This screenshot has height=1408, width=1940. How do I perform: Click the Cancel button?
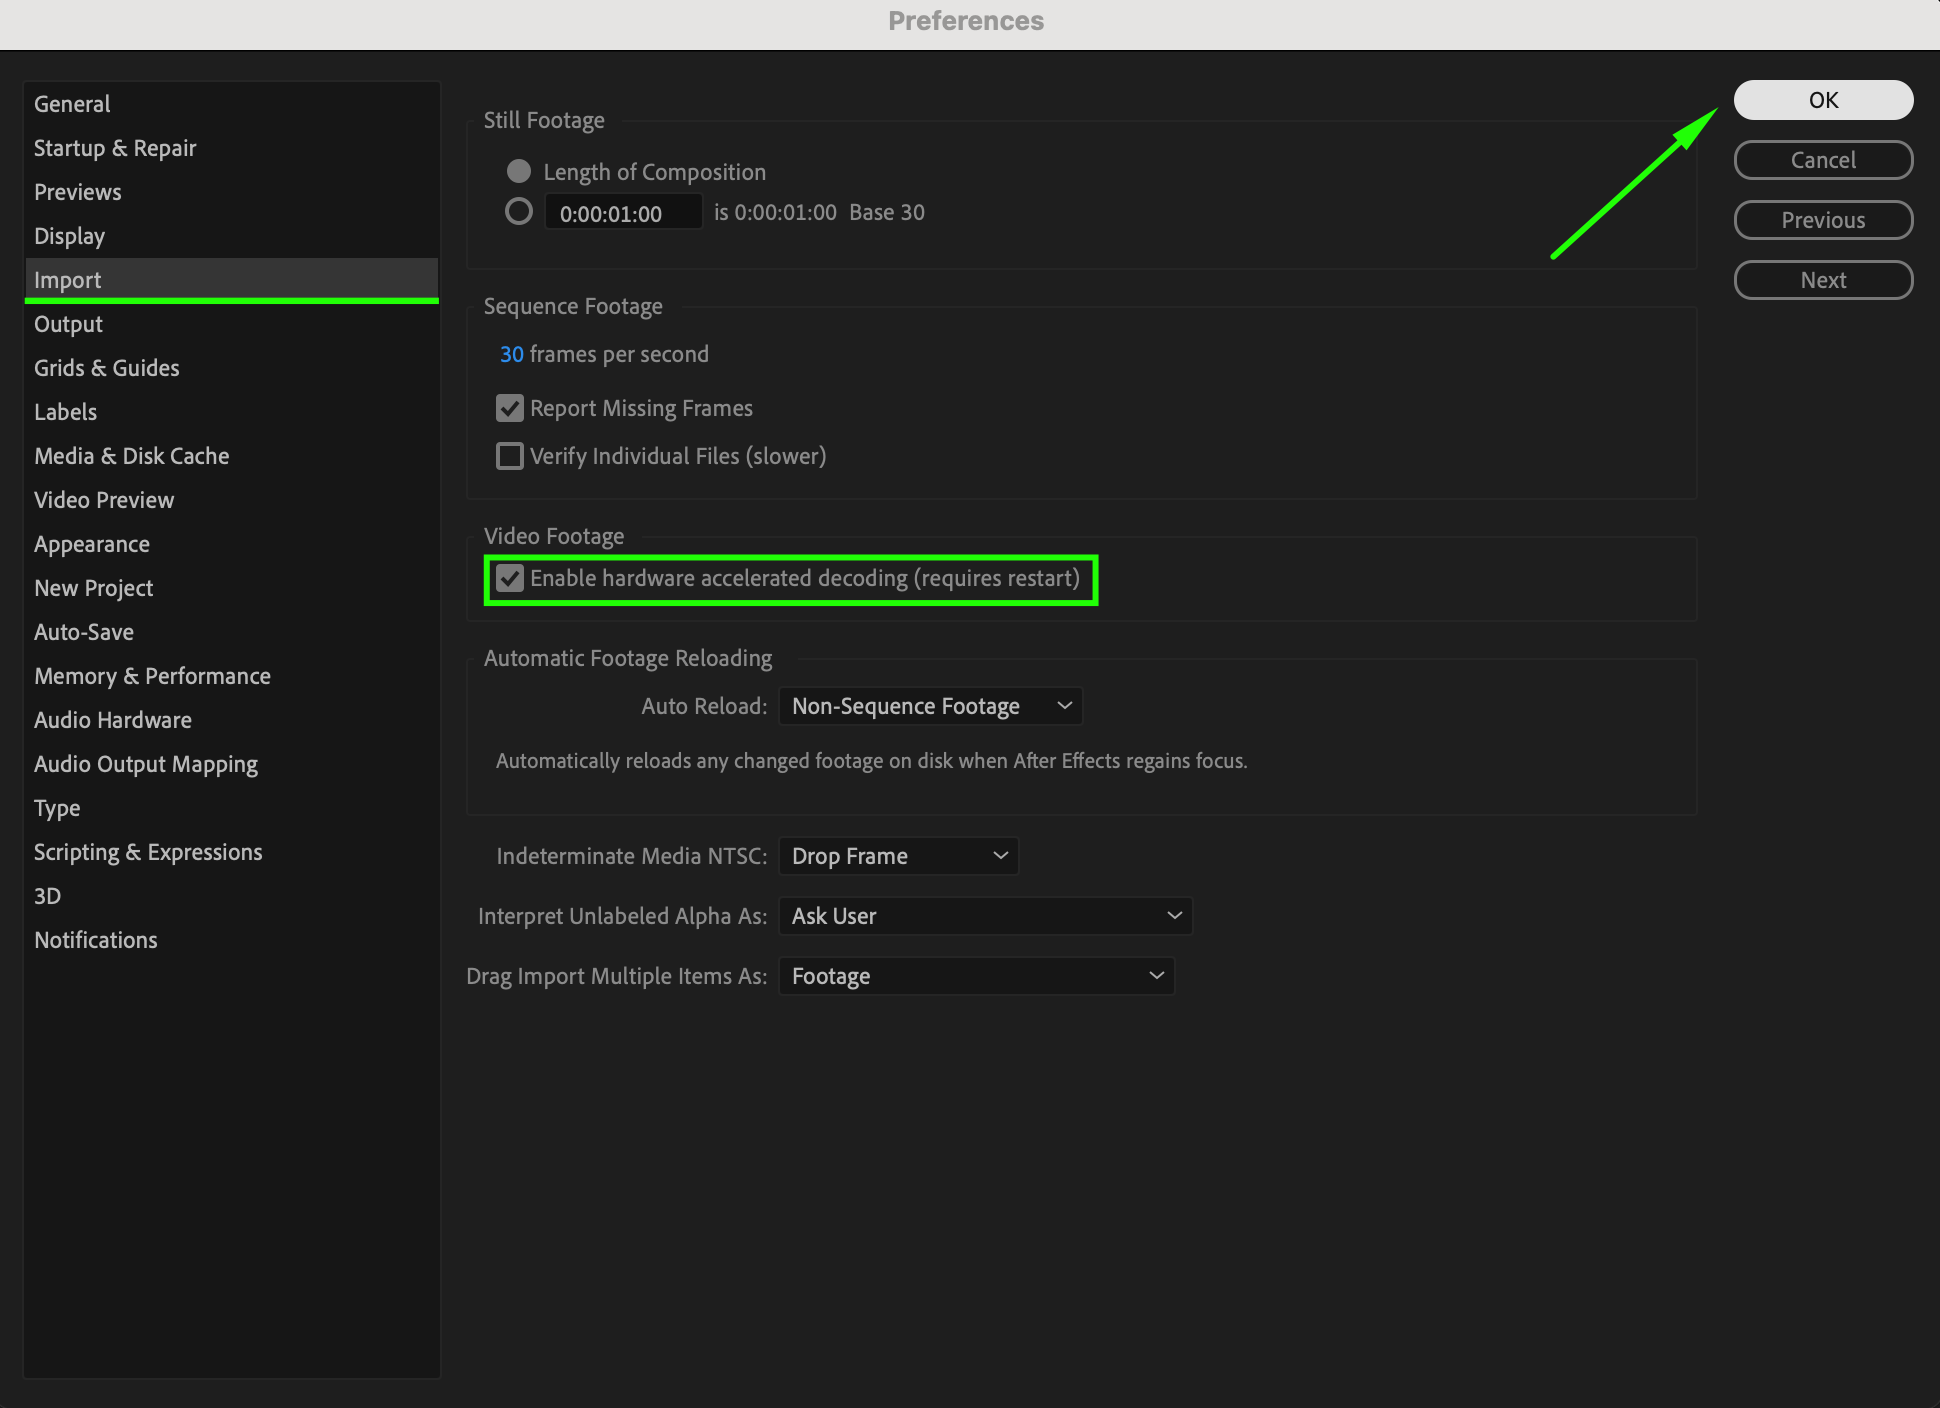click(x=1822, y=160)
